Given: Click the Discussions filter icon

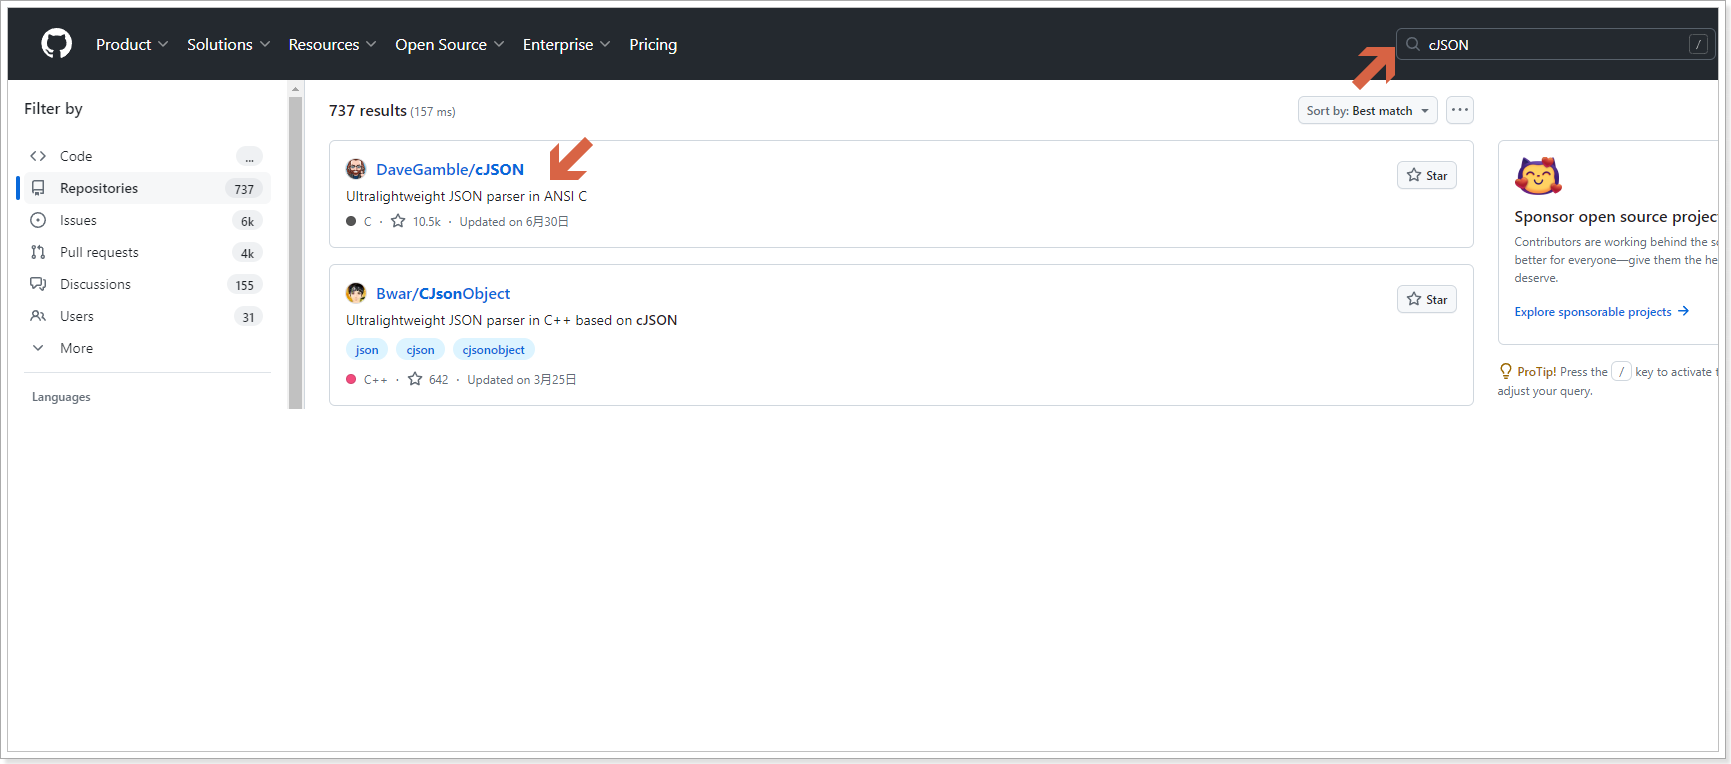Looking at the screenshot, I should coord(38,284).
